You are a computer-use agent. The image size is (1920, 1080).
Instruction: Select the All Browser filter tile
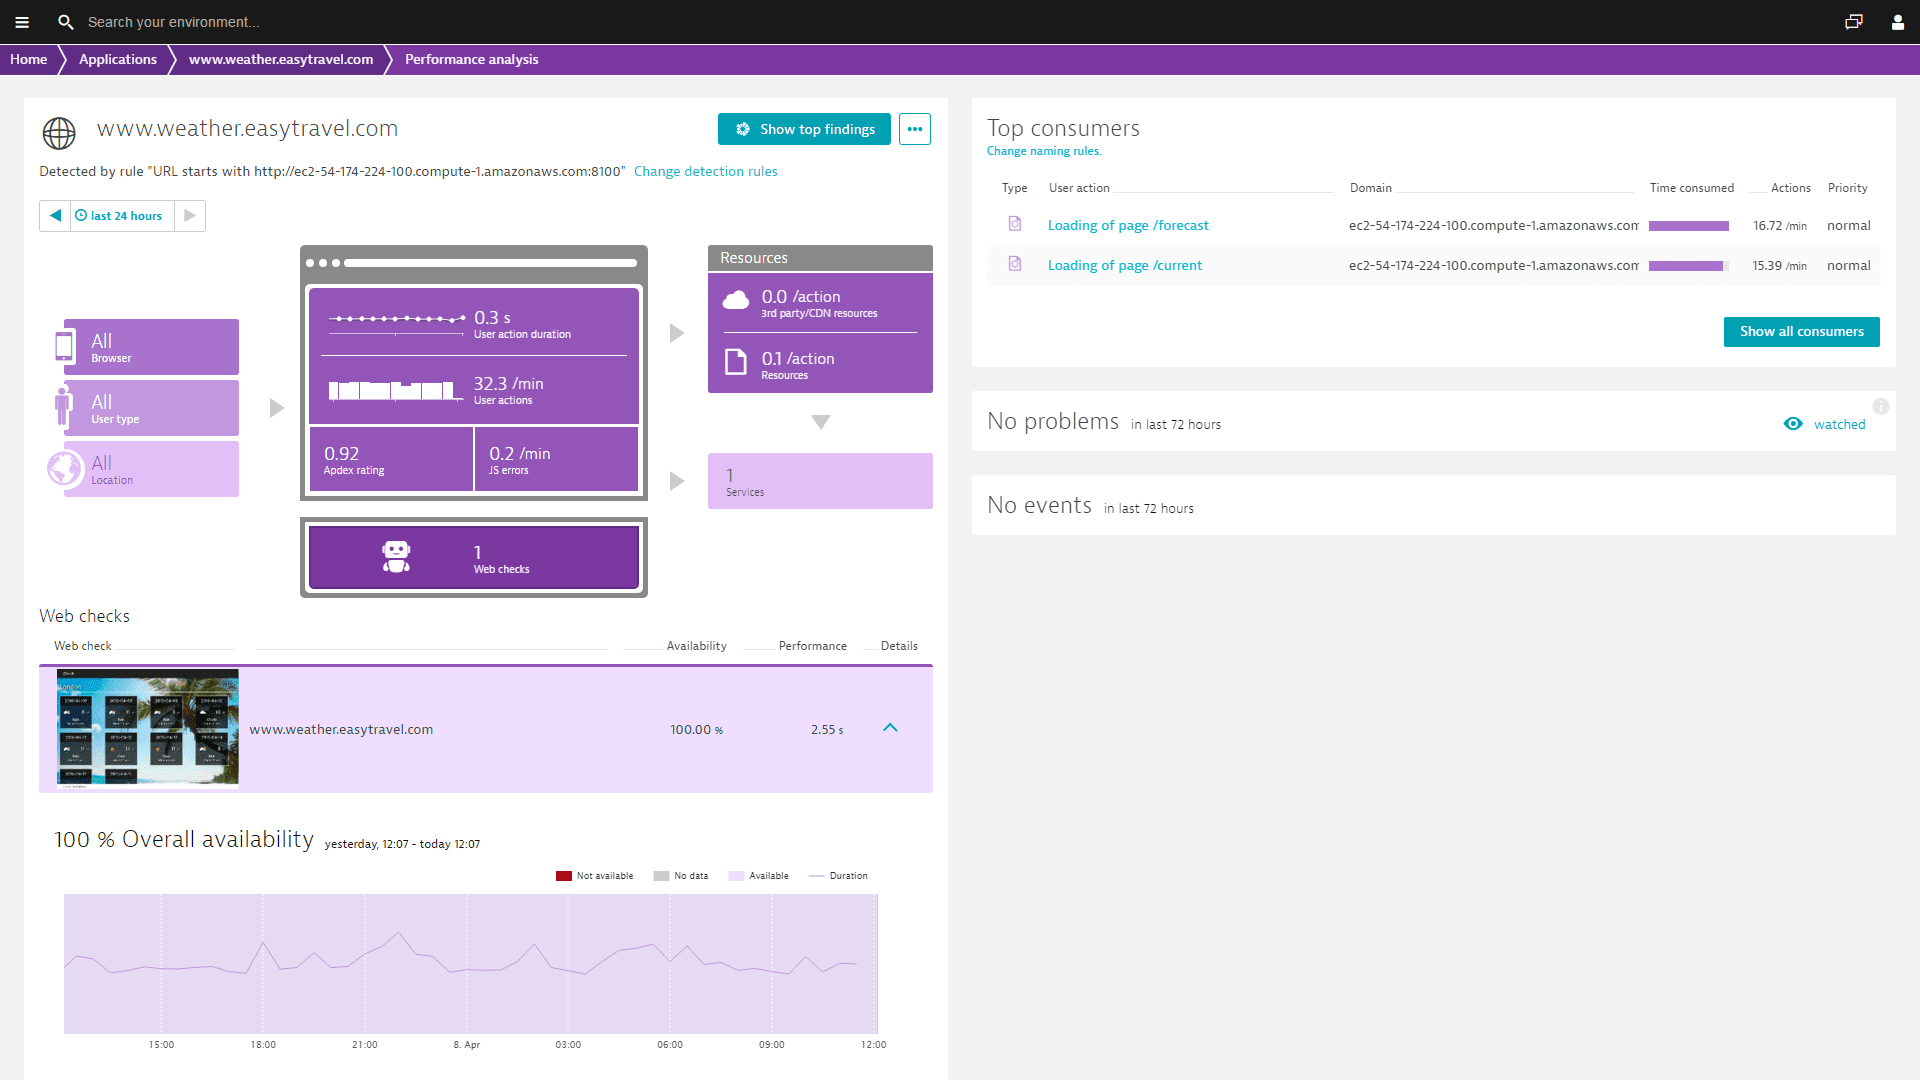point(151,347)
